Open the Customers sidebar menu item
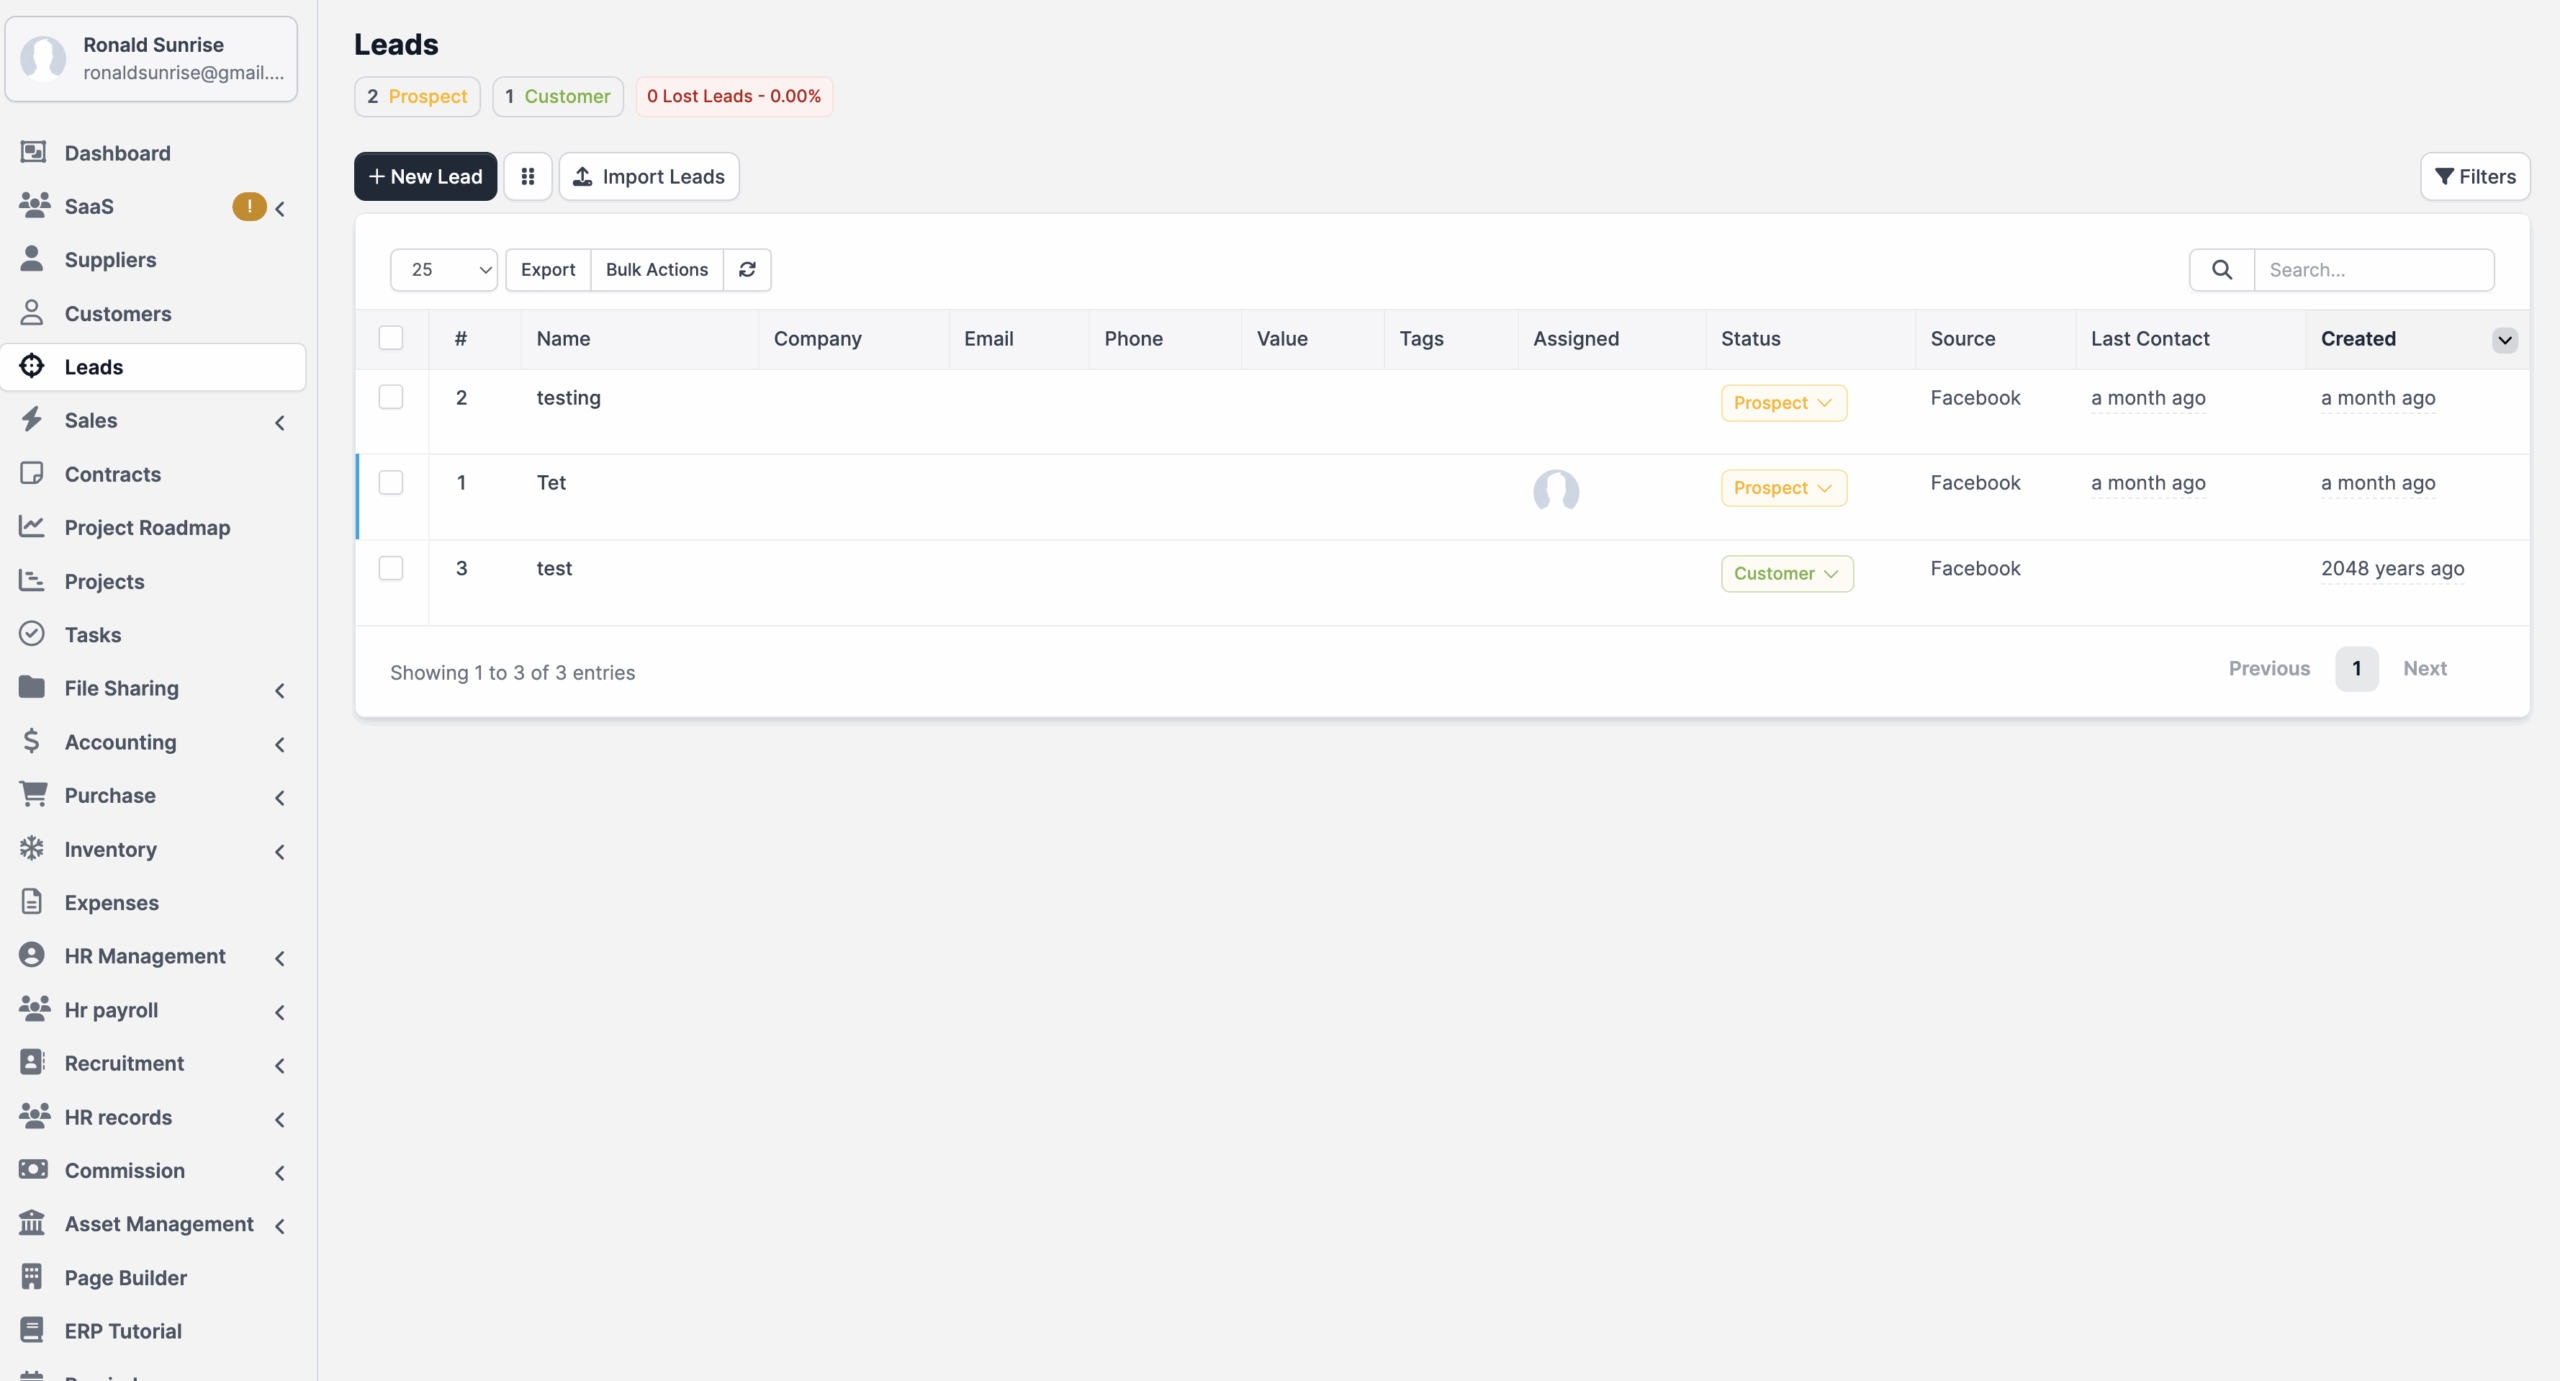 [117, 314]
